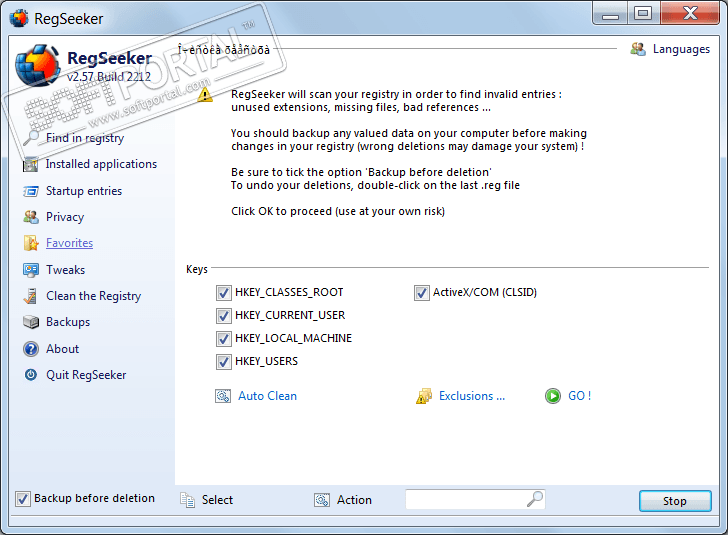Choose Quit RegSeeker

coord(86,375)
